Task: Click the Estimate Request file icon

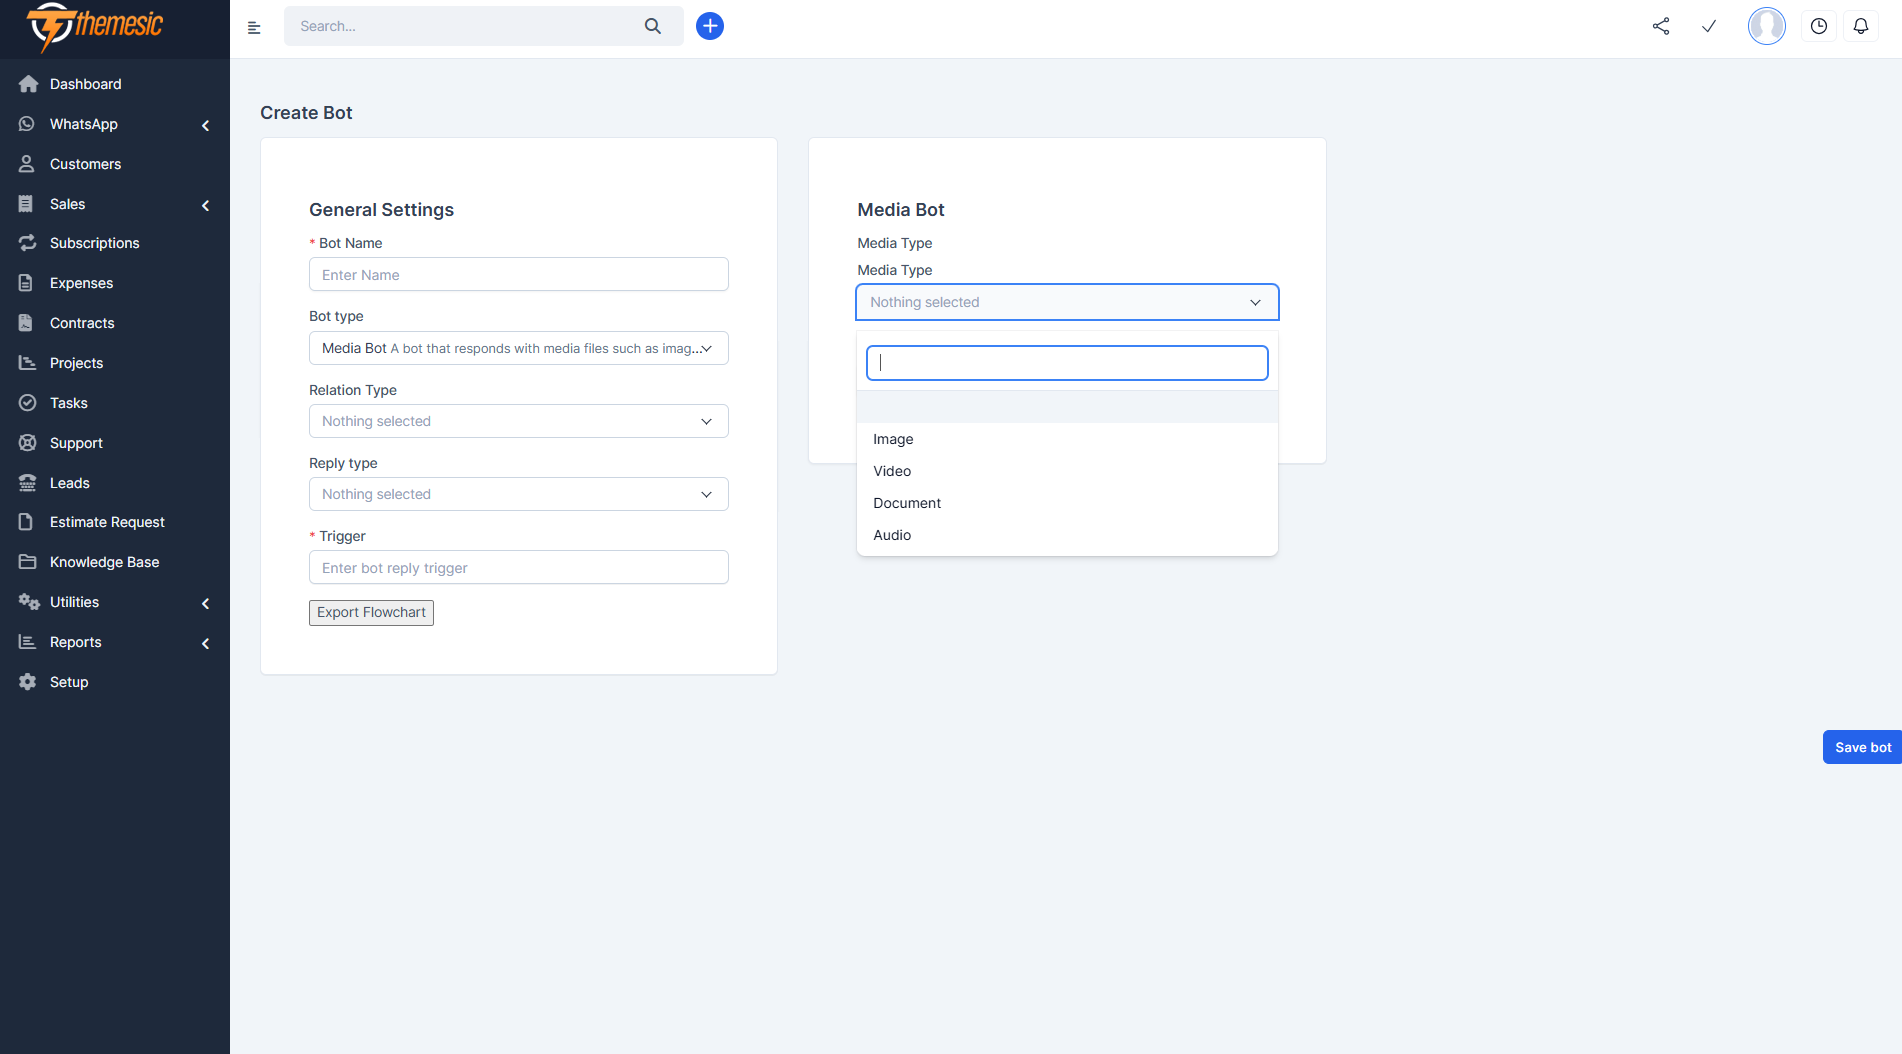Action: click(26, 522)
